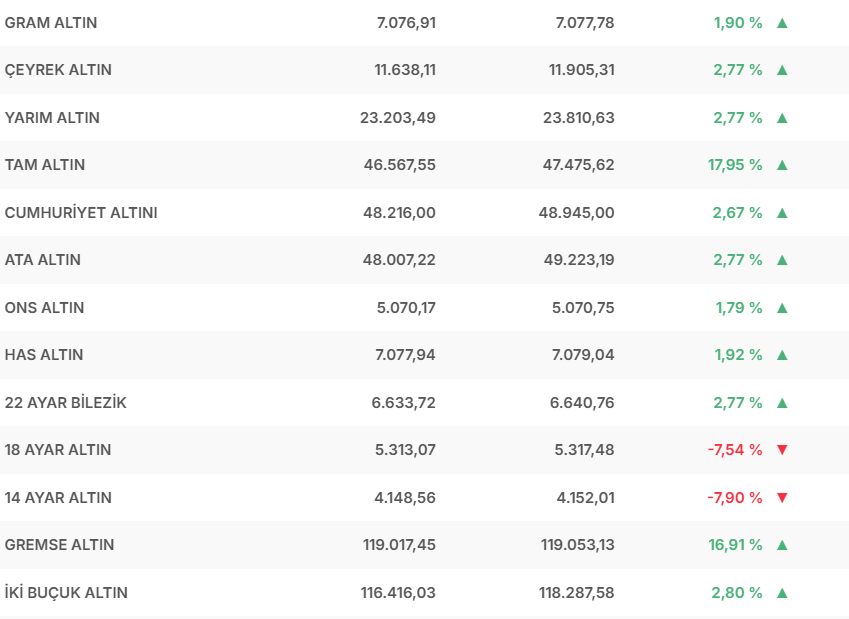Click the up arrow in GREMSE ALTIN row
Viewport: 849px width, 619px height.
coord(782,545)
